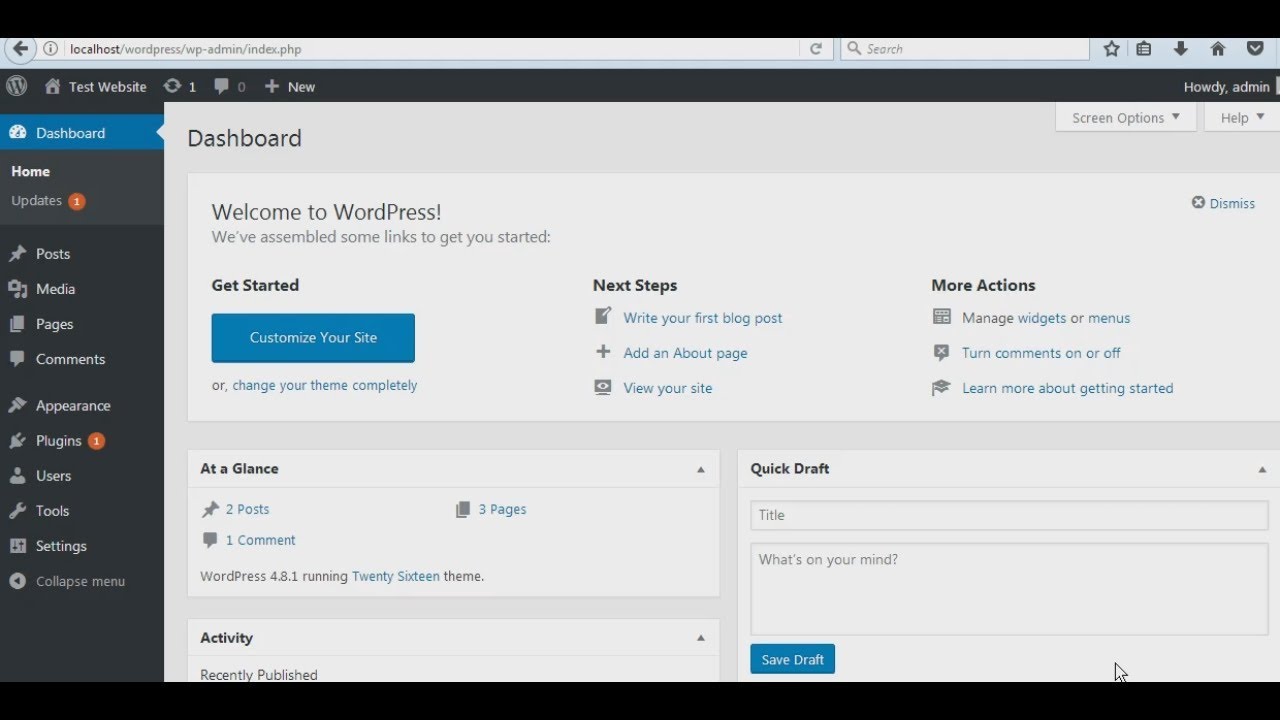The height and width of the screenshot is (720, 1280).
Task: Click the Save Draft button
Action: (792, 659)
